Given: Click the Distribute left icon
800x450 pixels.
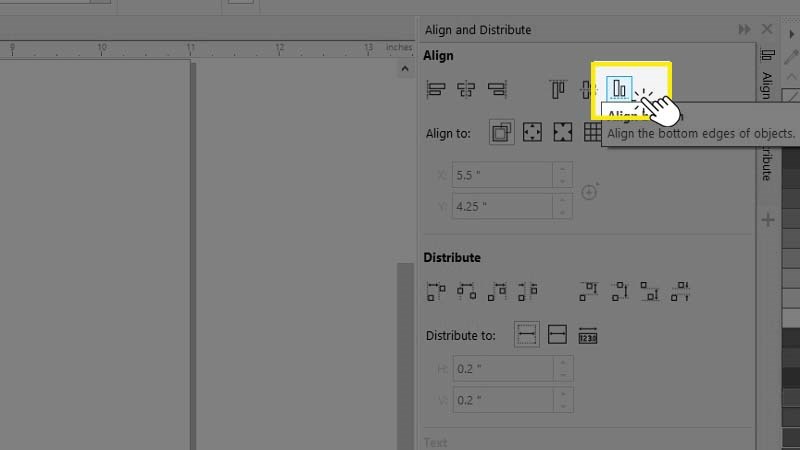Looking at the screenshot, I should point(436,291).
